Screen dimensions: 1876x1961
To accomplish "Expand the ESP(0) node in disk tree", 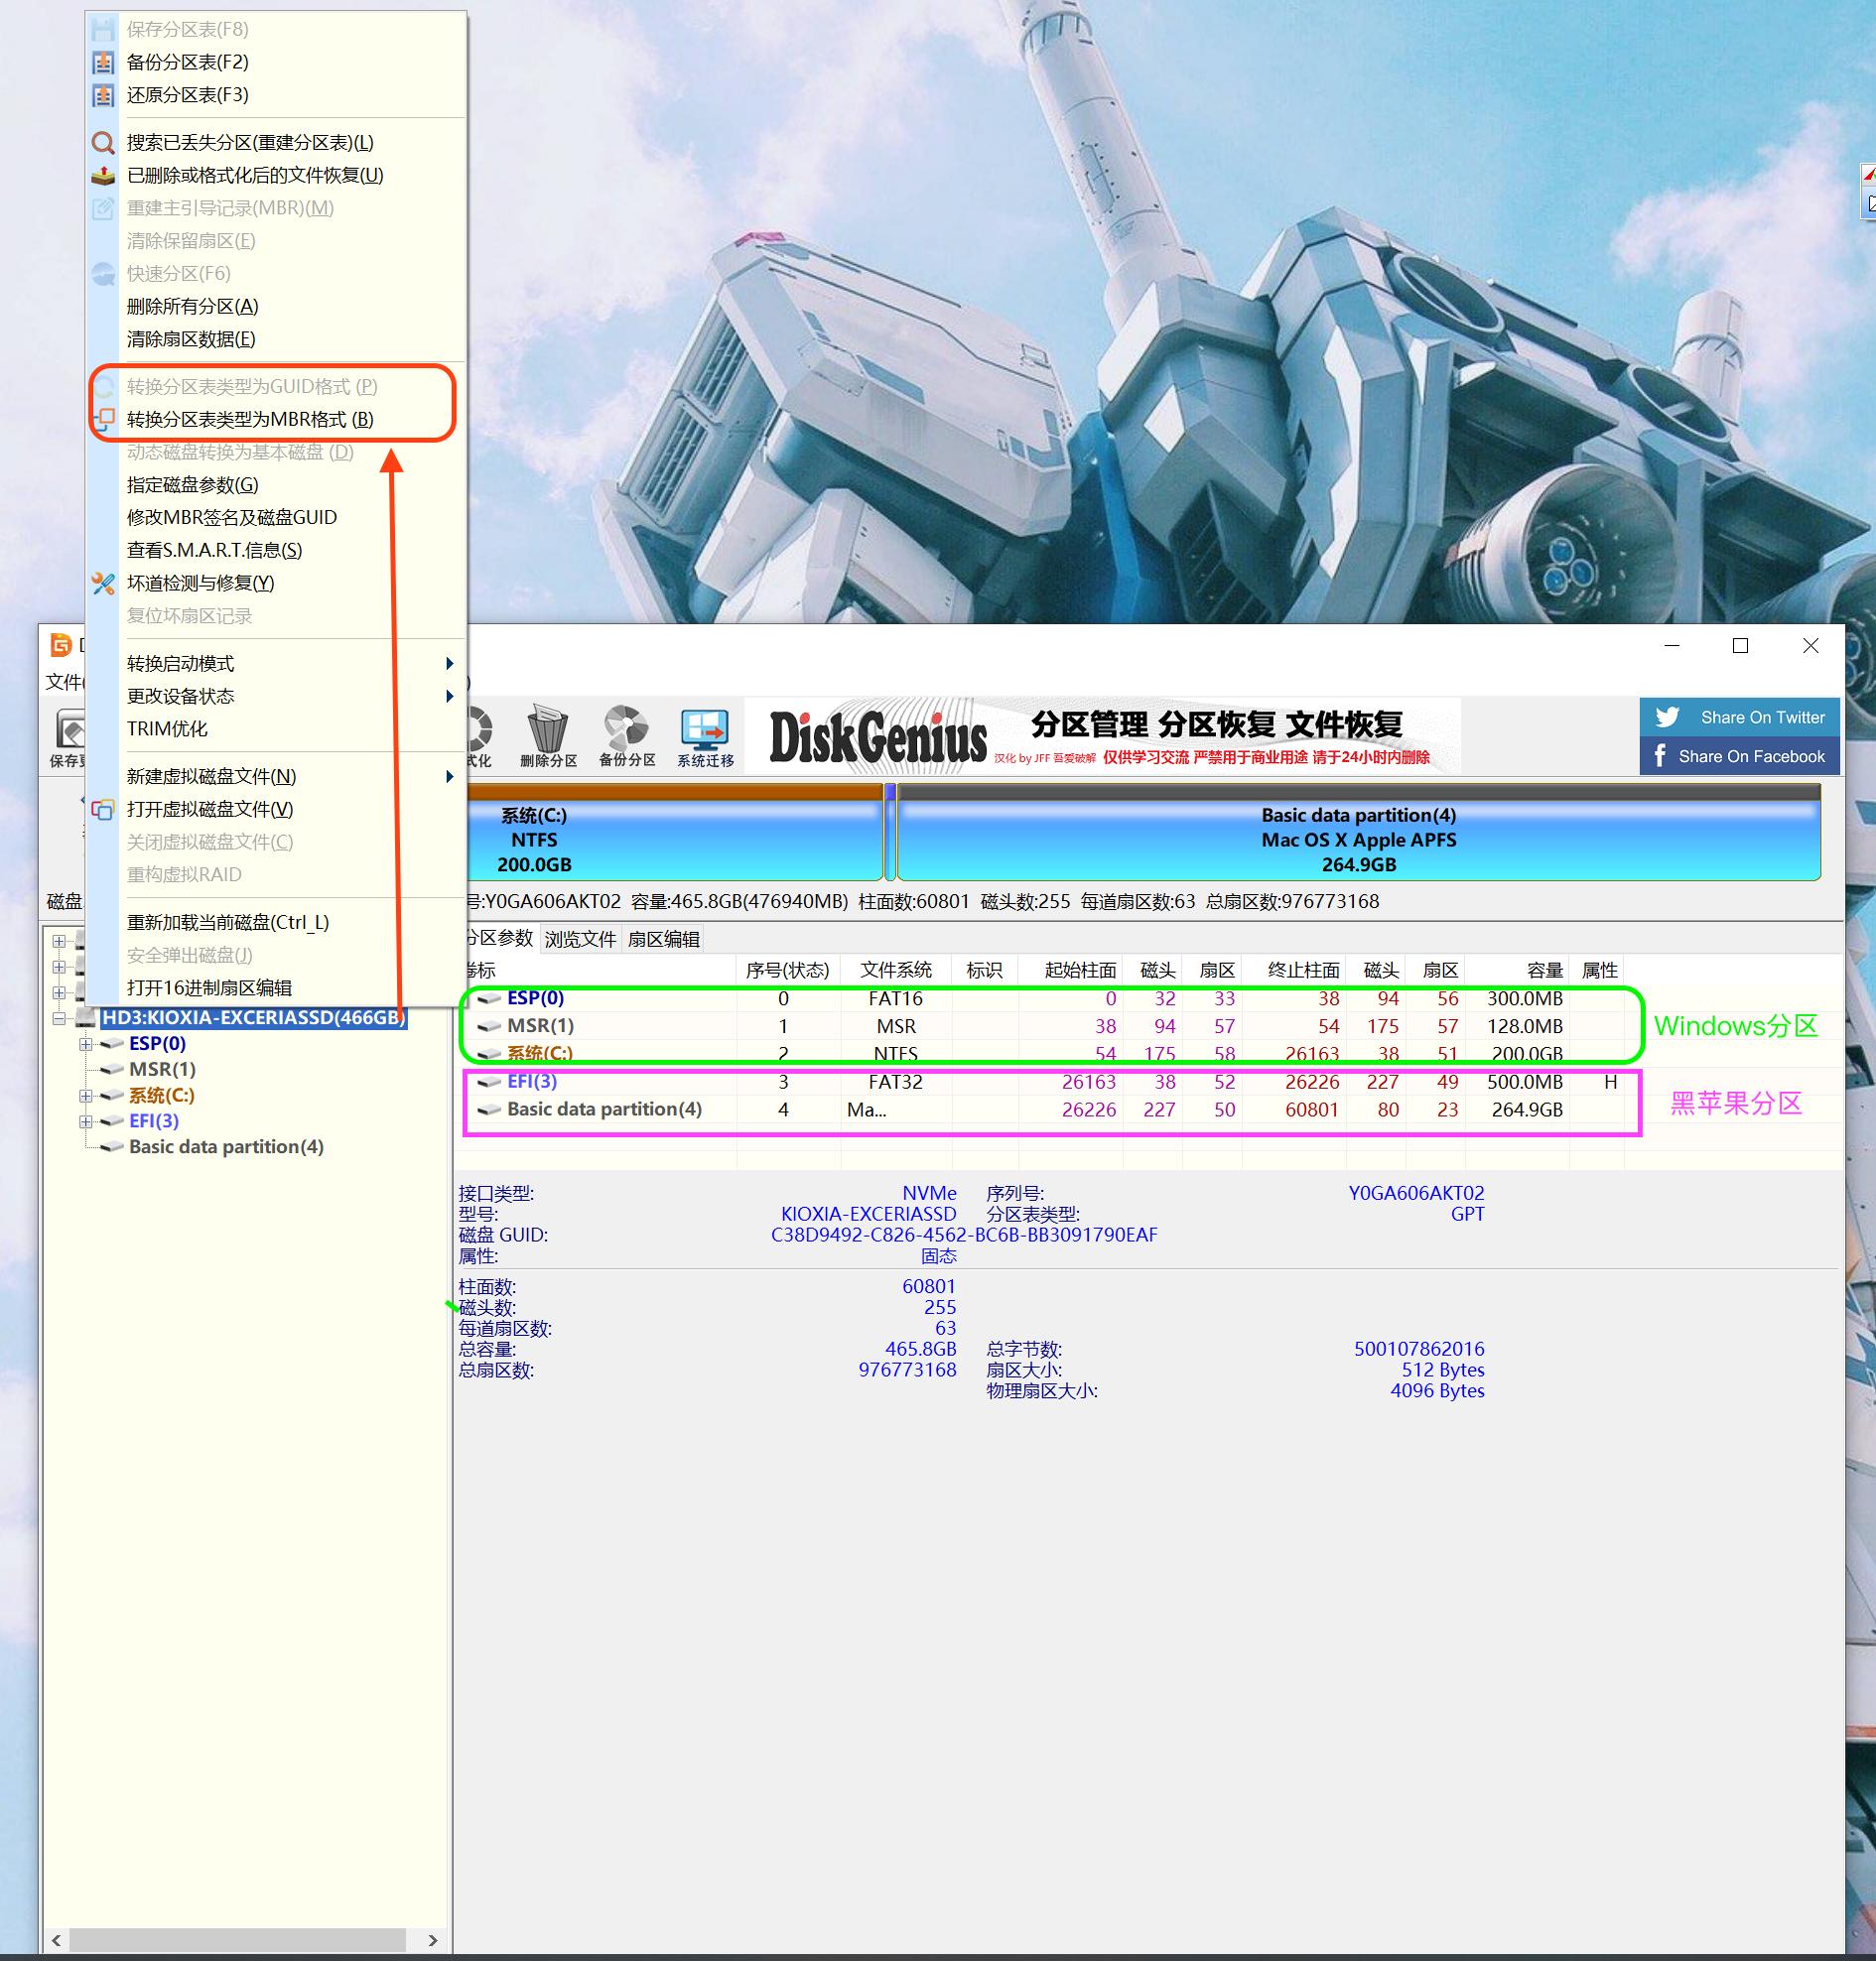I will coord(86,1044).
